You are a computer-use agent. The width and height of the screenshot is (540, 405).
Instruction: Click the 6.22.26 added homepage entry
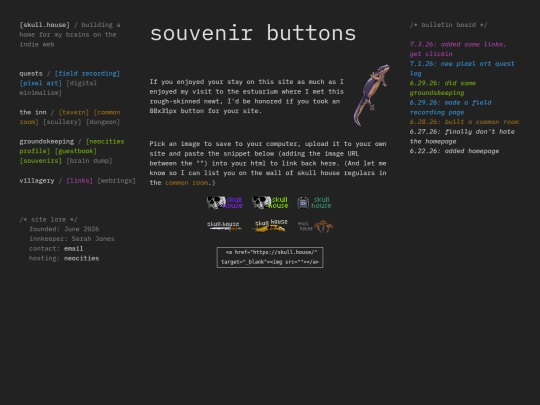pos(454,151)
